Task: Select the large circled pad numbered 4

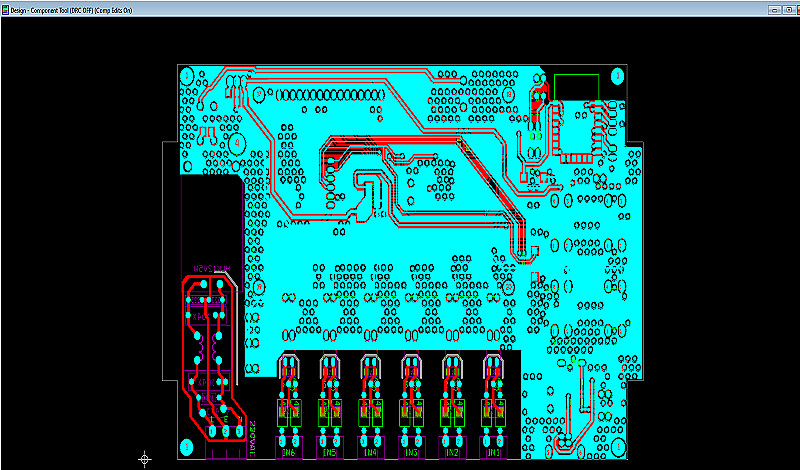Action: [x=236, y=144]
